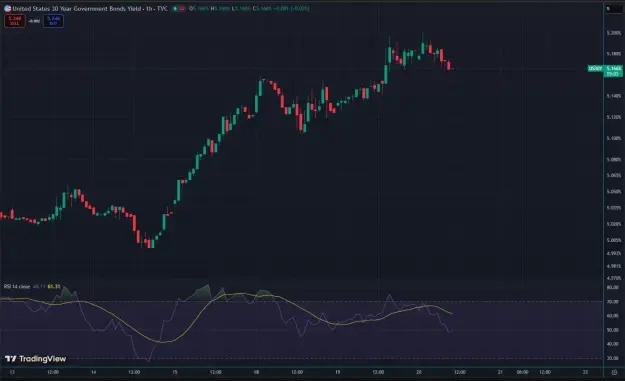The image size is (625, 381).
Task: Click the date 22 on the time axis
Action: [585, 372]
